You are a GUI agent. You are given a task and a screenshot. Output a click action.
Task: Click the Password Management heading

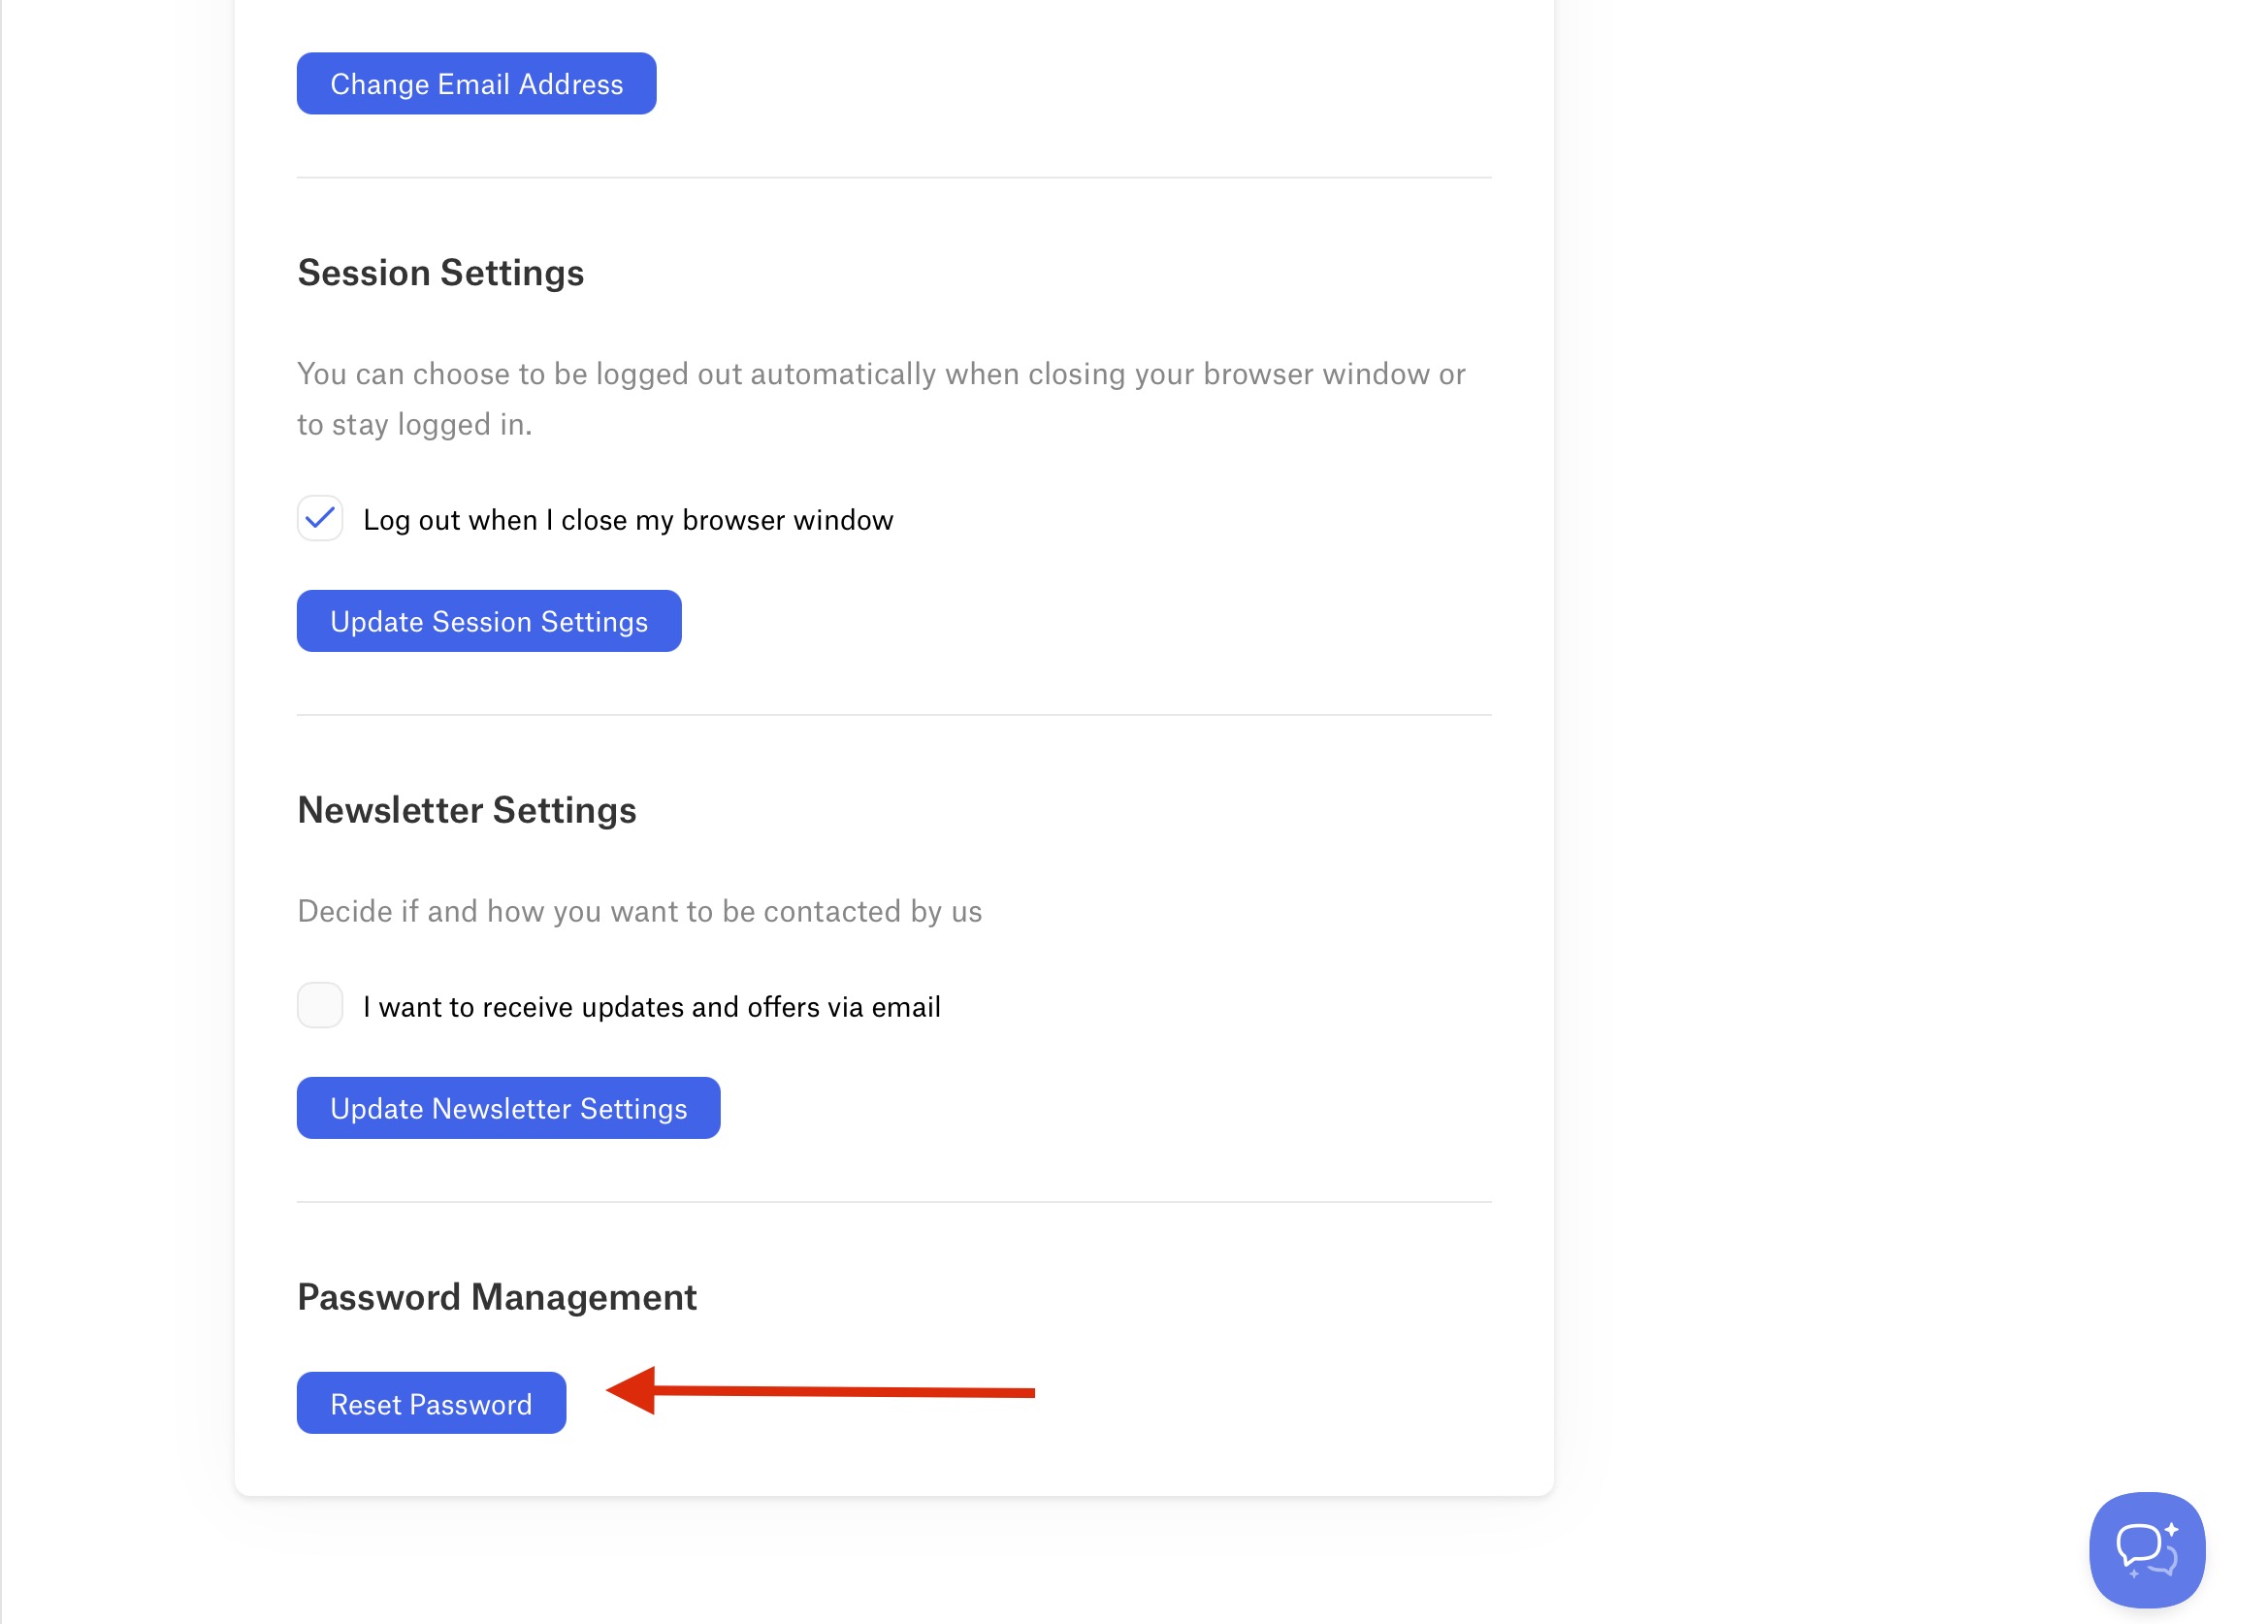pyautogui.click(x=496, y=1297)
